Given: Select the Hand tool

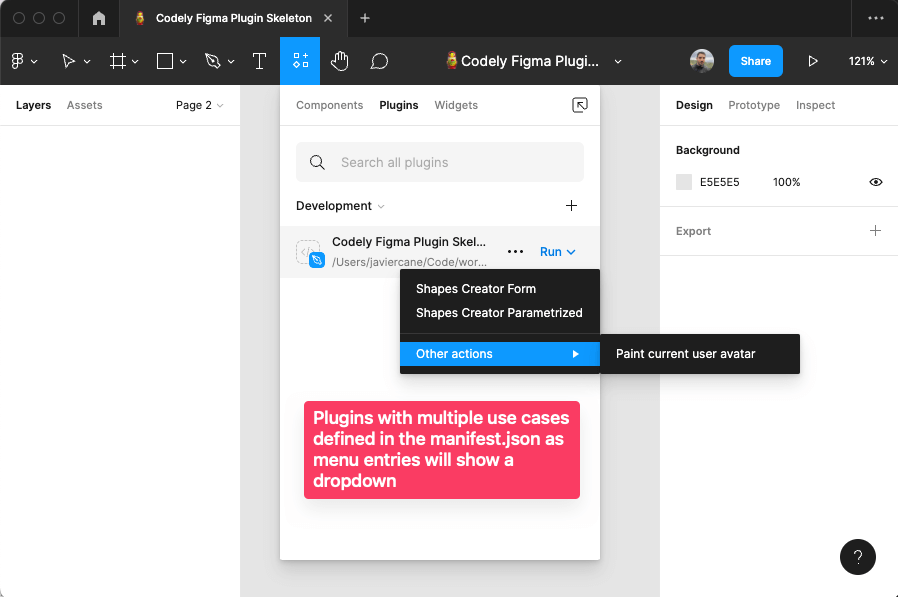Looking at the screenshot, I should pyautogui.click(x=340, y=61).
